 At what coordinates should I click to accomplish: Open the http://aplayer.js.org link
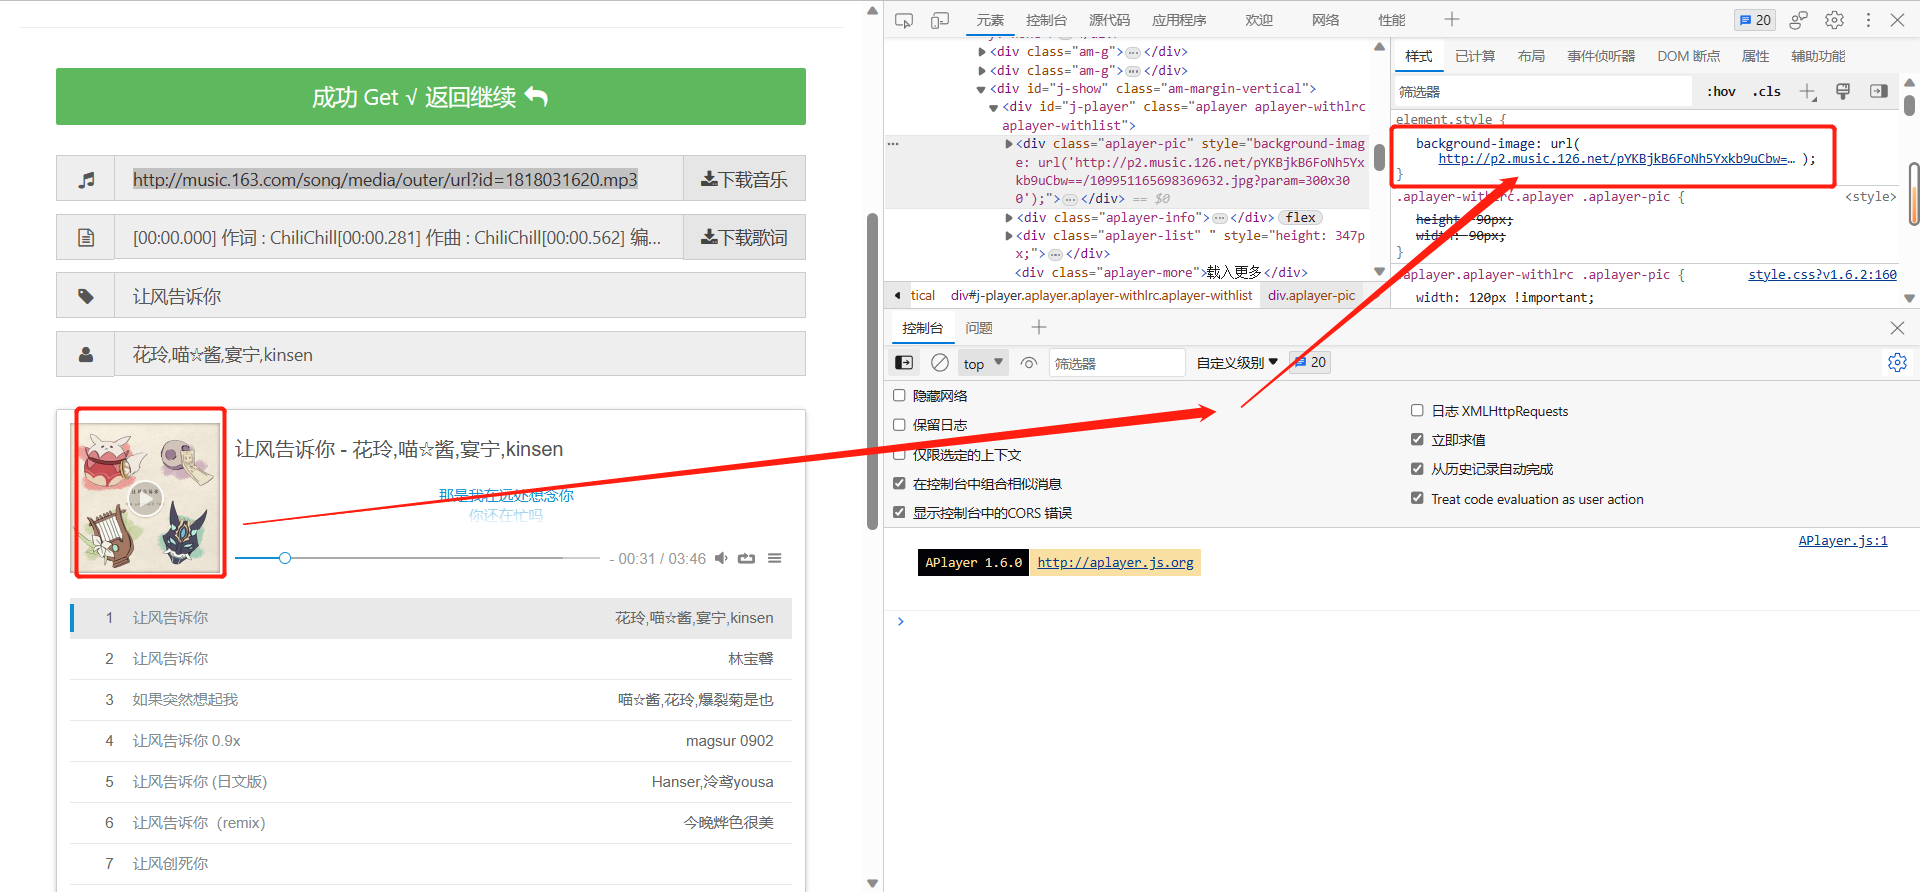coord(1115,563)
